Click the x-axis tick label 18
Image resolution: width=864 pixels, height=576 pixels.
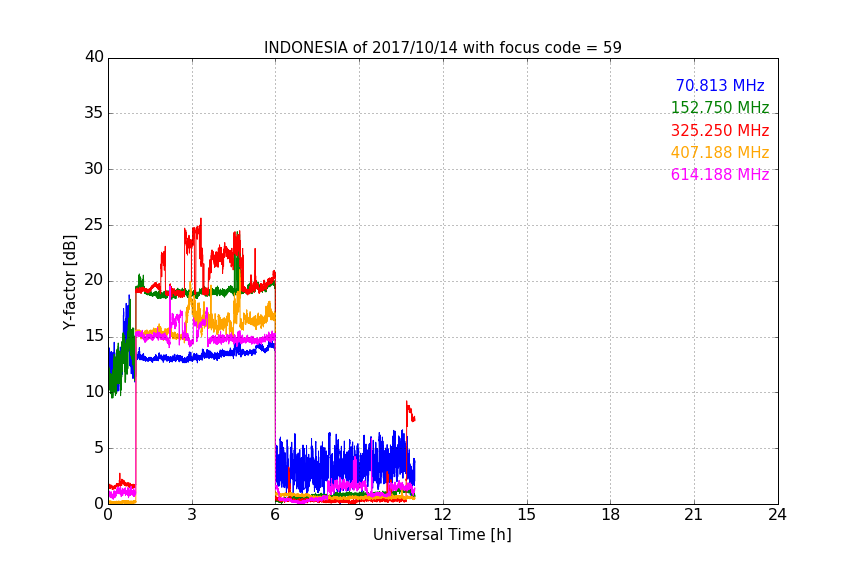pos(610,514)
